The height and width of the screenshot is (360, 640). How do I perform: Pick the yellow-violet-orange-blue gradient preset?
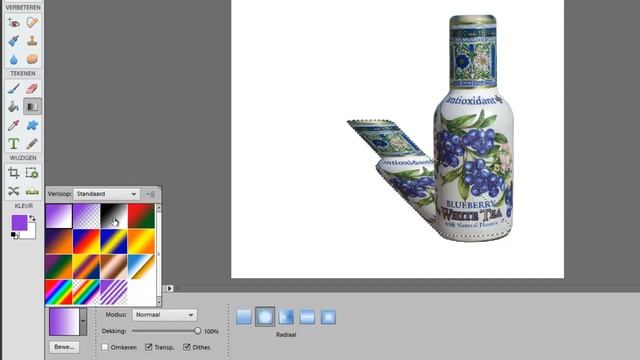[86, 267]
